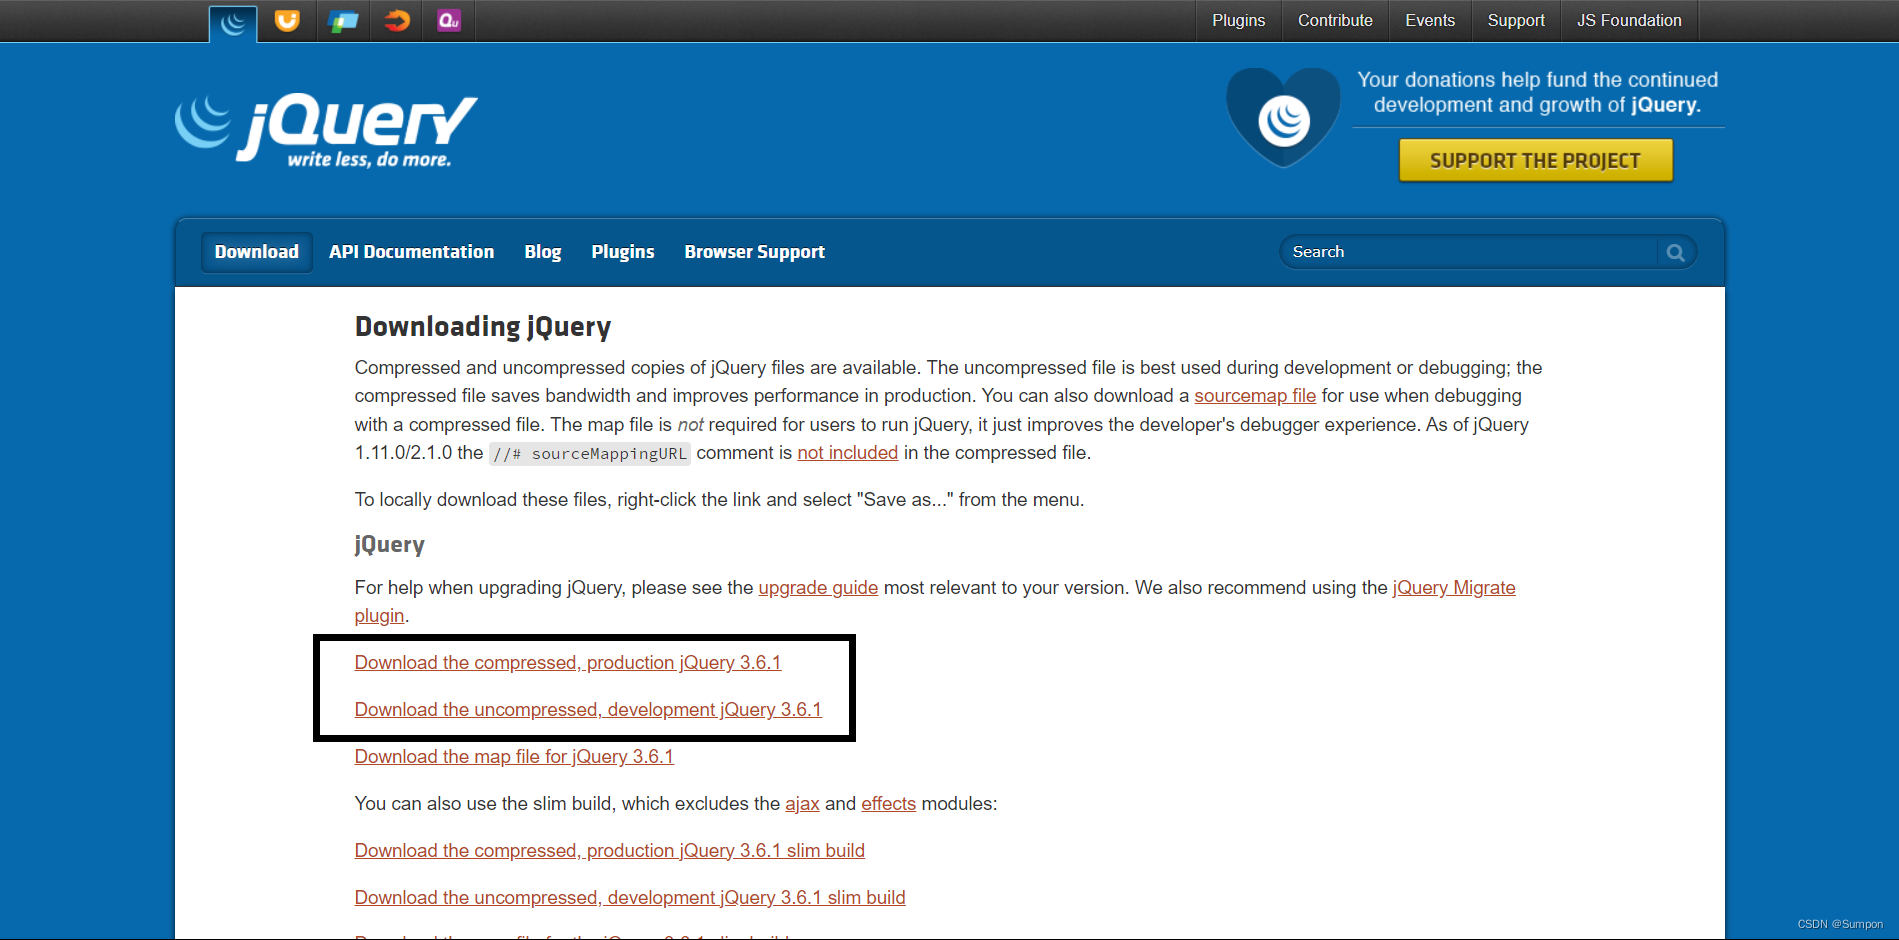
Task: Open the JS Foundation menu item
Action: click(x=1629, y=20)
